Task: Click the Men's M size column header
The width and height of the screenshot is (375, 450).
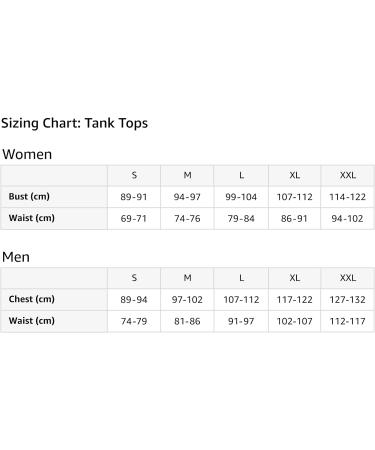Action: (188, 278)
